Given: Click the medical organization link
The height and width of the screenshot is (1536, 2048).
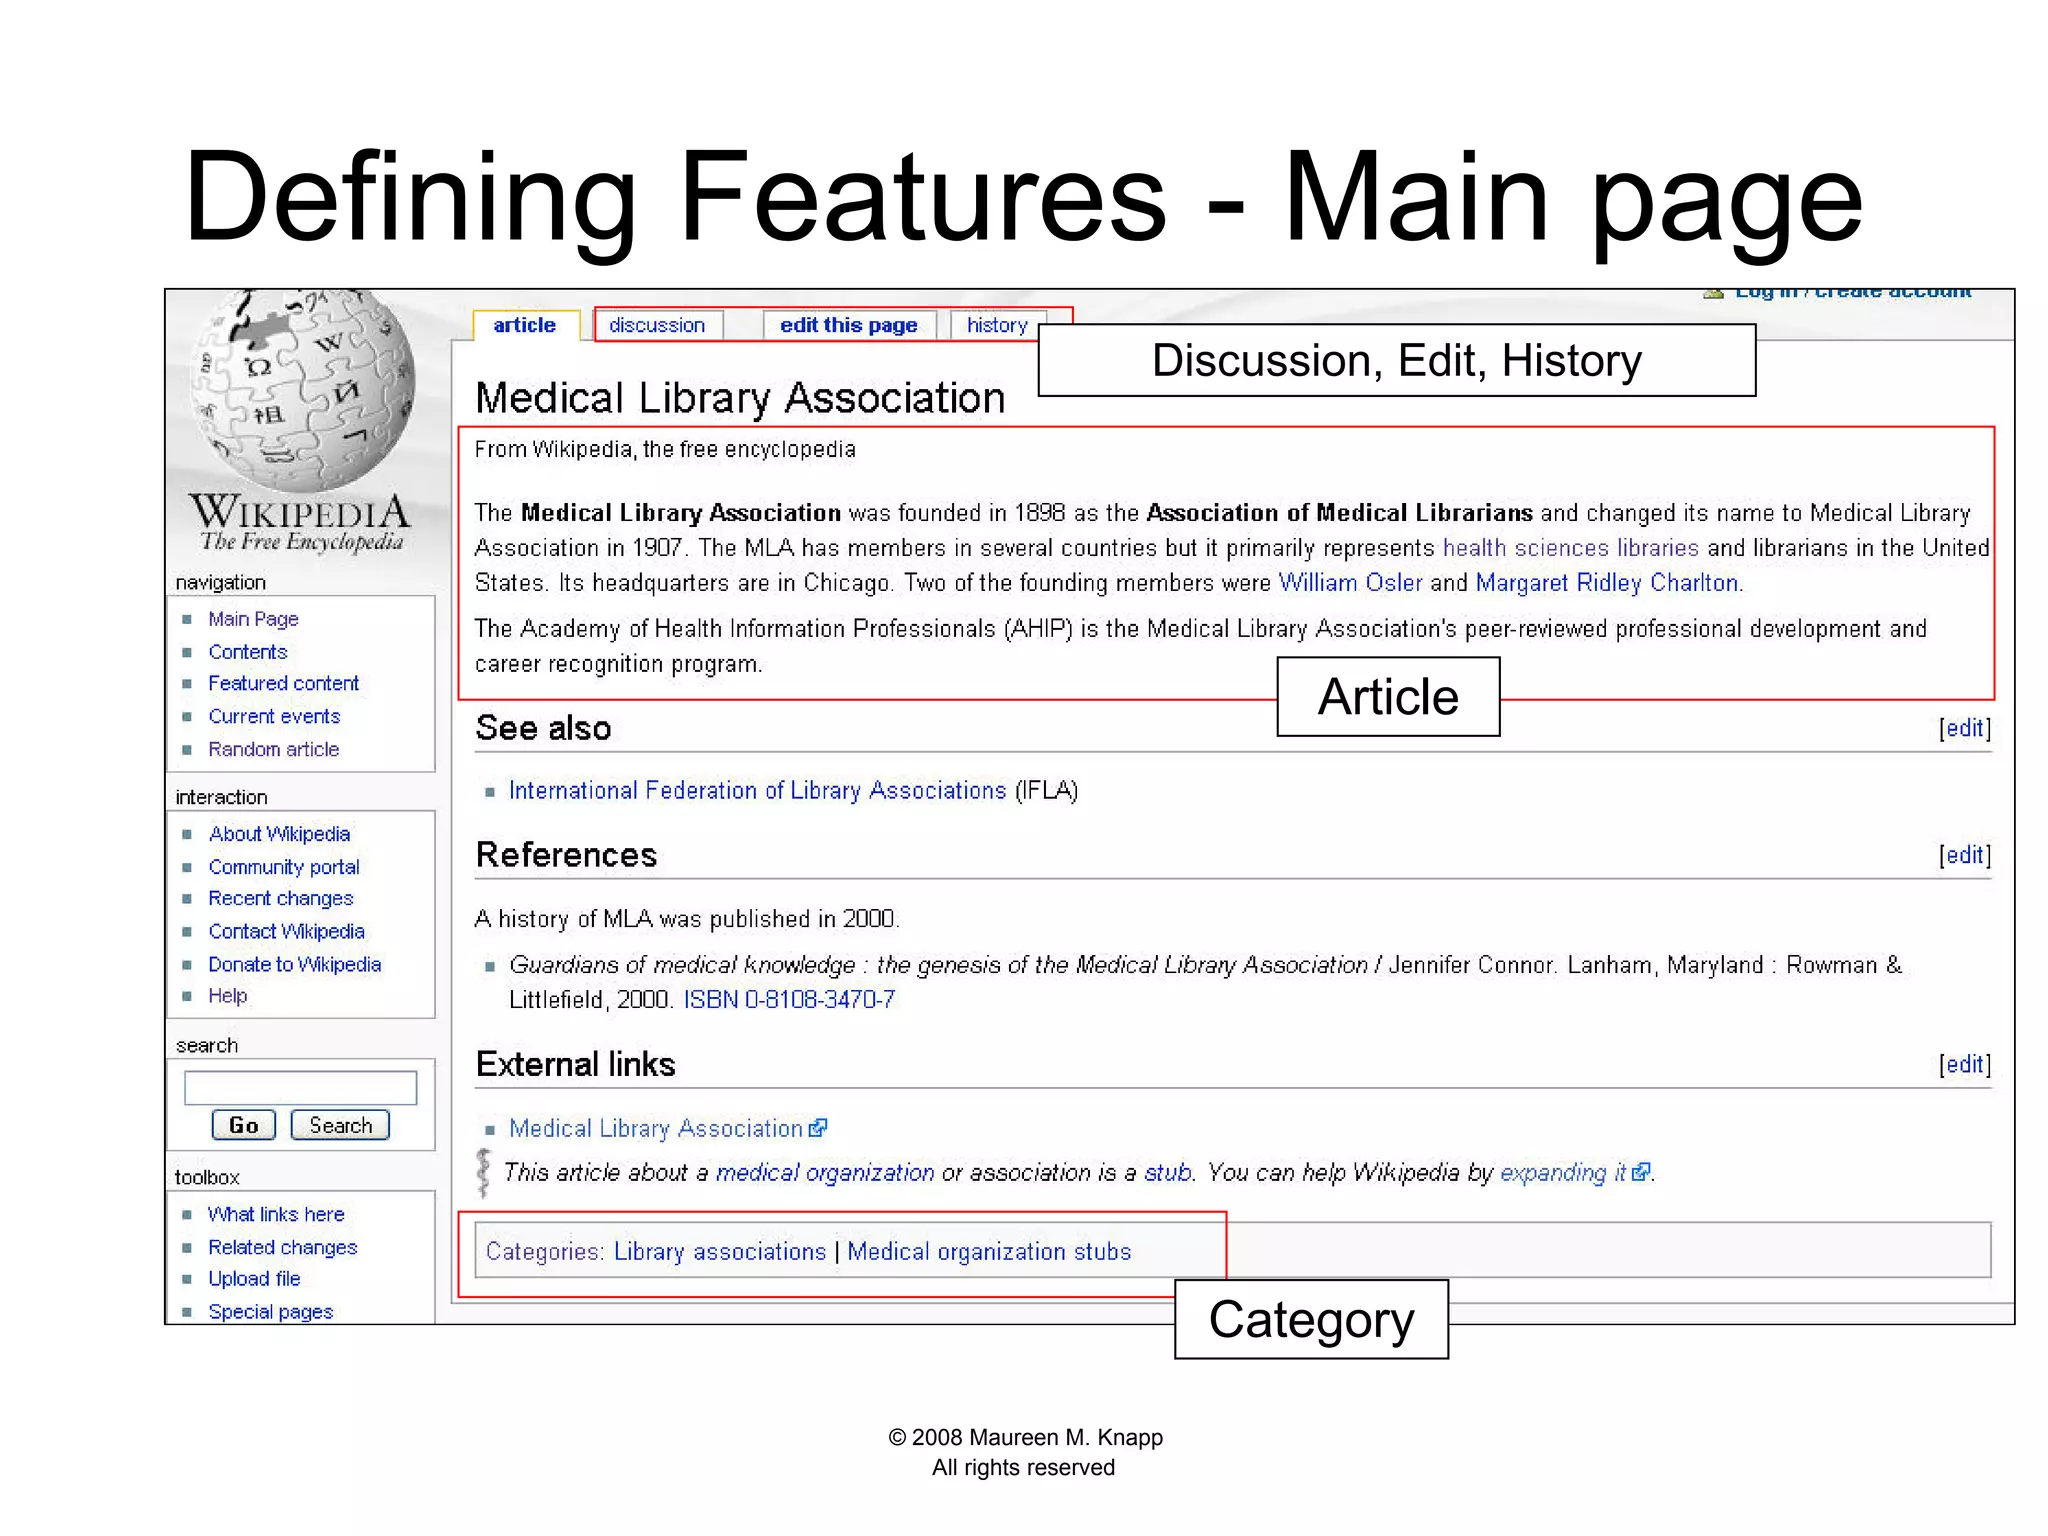Looking at the screenshot, I should [825, 1172].
